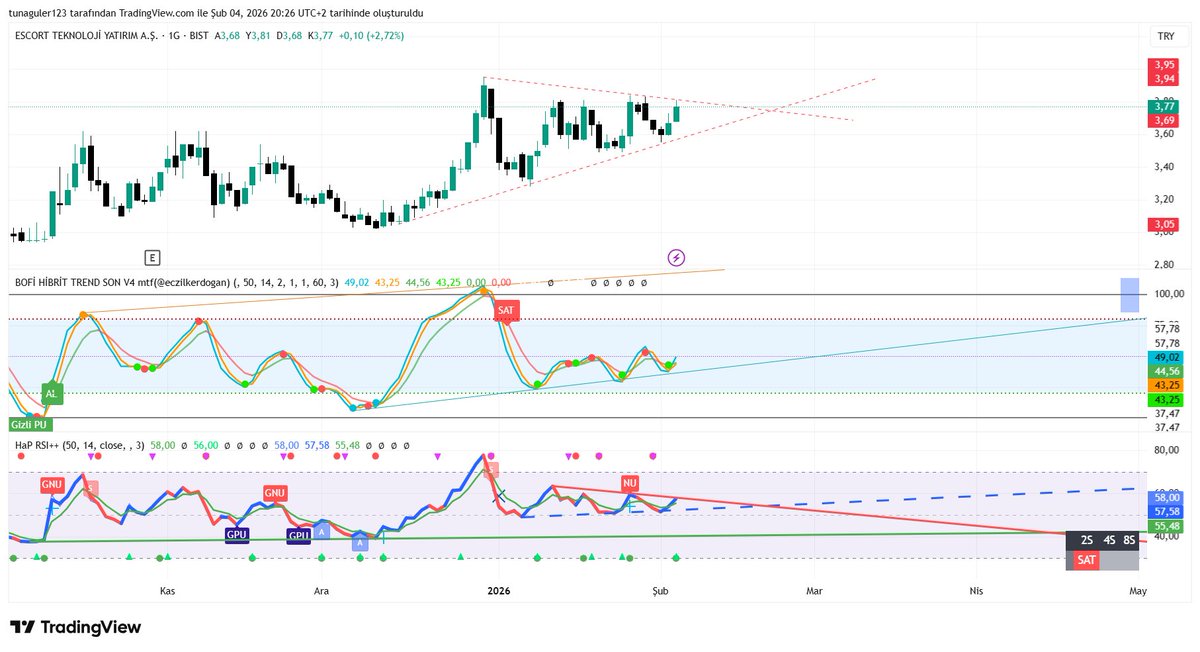
Task: Click the Kas label on the time axis
Action: [168, 591]
